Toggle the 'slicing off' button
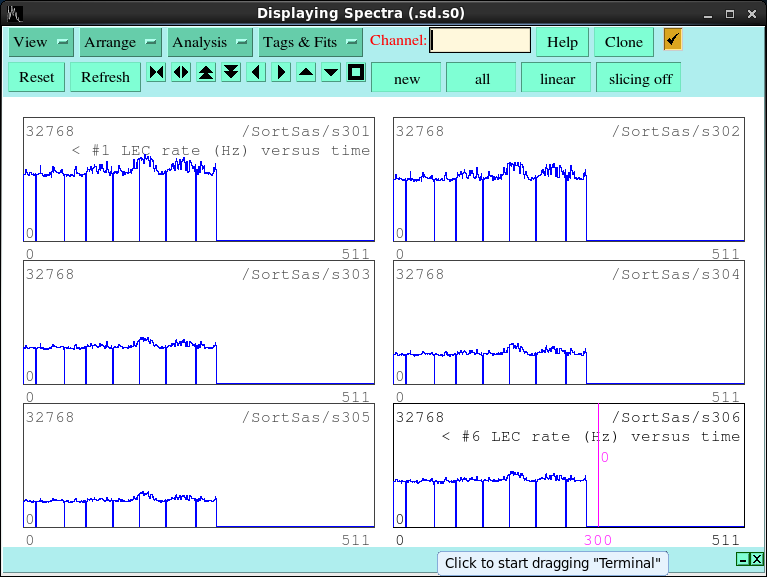The height and width of the screenshot is (577, 767). click(640, 78)
